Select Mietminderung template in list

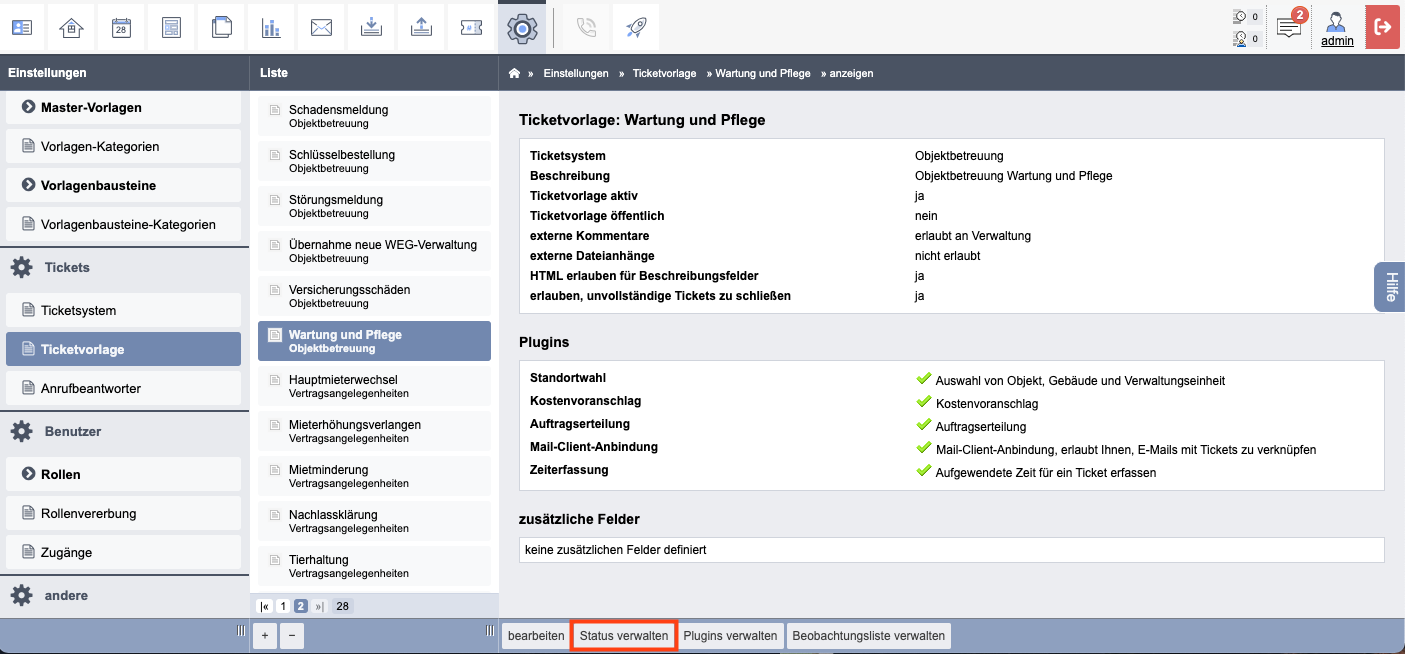click(374, 476)
